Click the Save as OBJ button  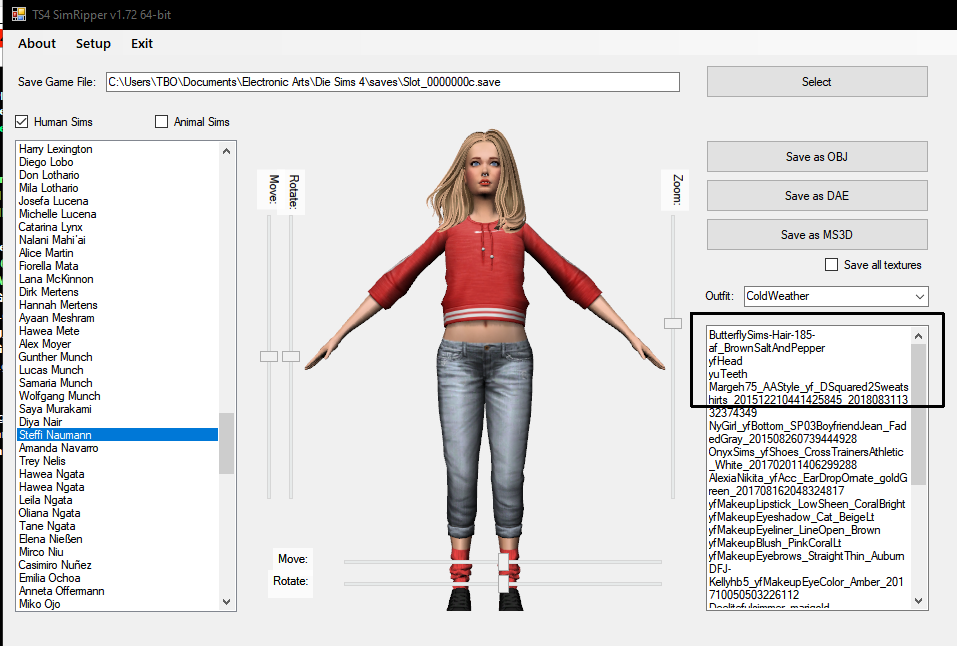click(816, 157)
